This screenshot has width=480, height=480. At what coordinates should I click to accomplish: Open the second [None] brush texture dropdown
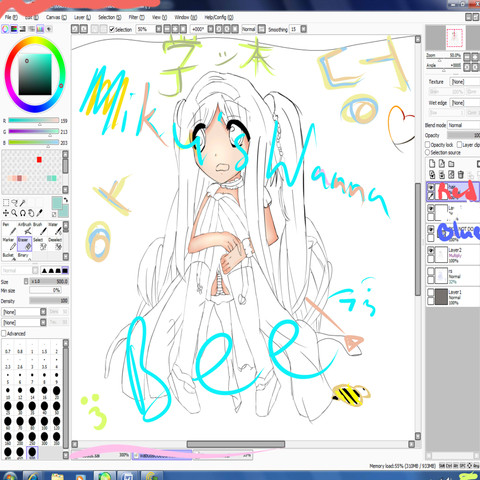24,323
